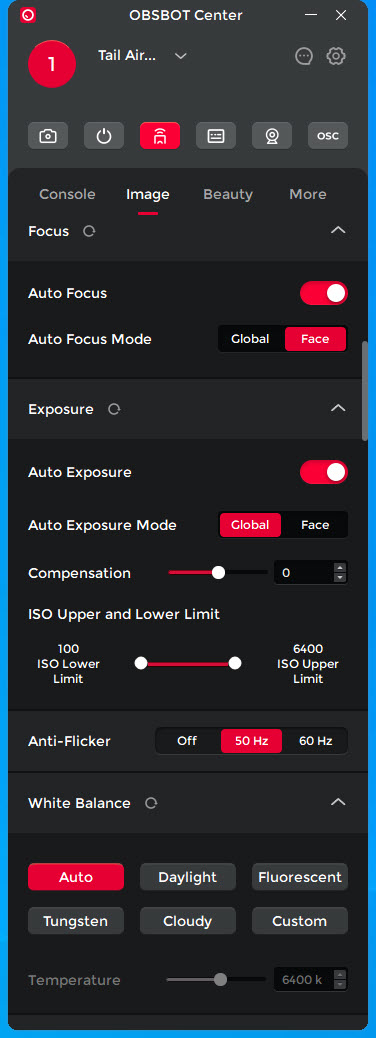Screen dimensions: 376x1038
Task: Click the webcam icon button
Action: [271, 136]
